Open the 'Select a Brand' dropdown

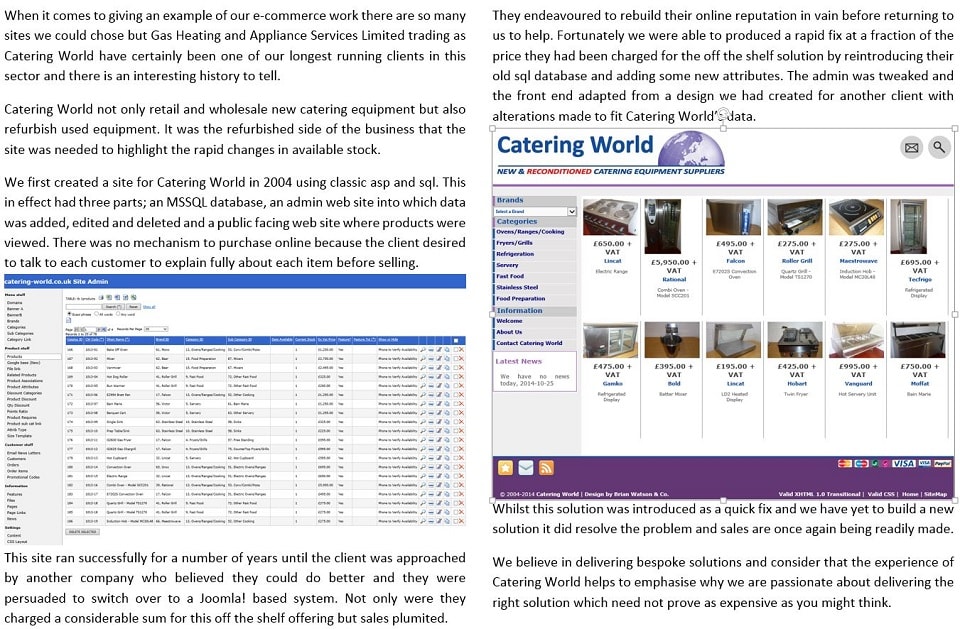pyautogui.click(x=535, y=212)
